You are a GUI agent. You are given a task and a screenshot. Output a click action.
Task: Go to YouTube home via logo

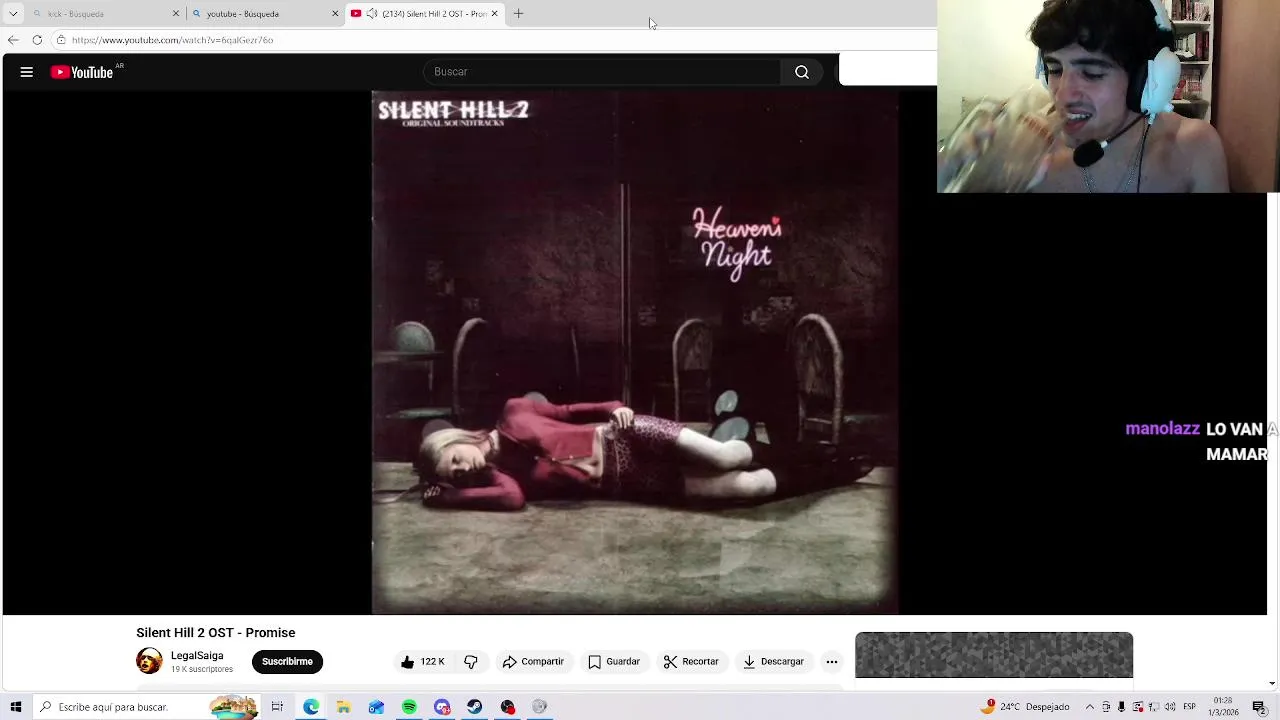[x=82, y=72]
